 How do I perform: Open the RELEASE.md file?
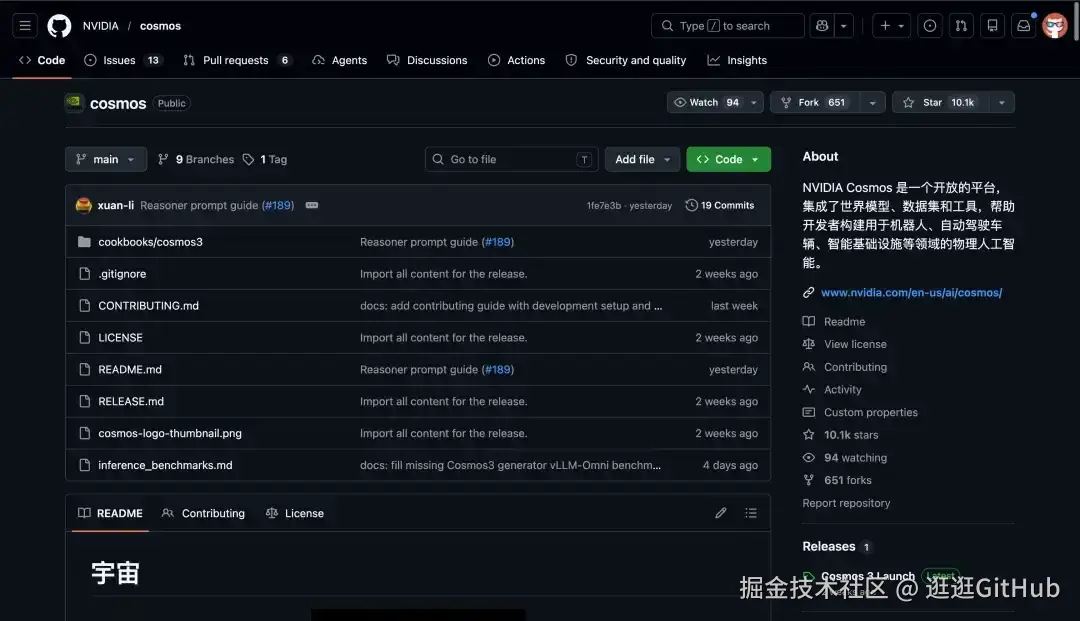[x=131, y=401]
